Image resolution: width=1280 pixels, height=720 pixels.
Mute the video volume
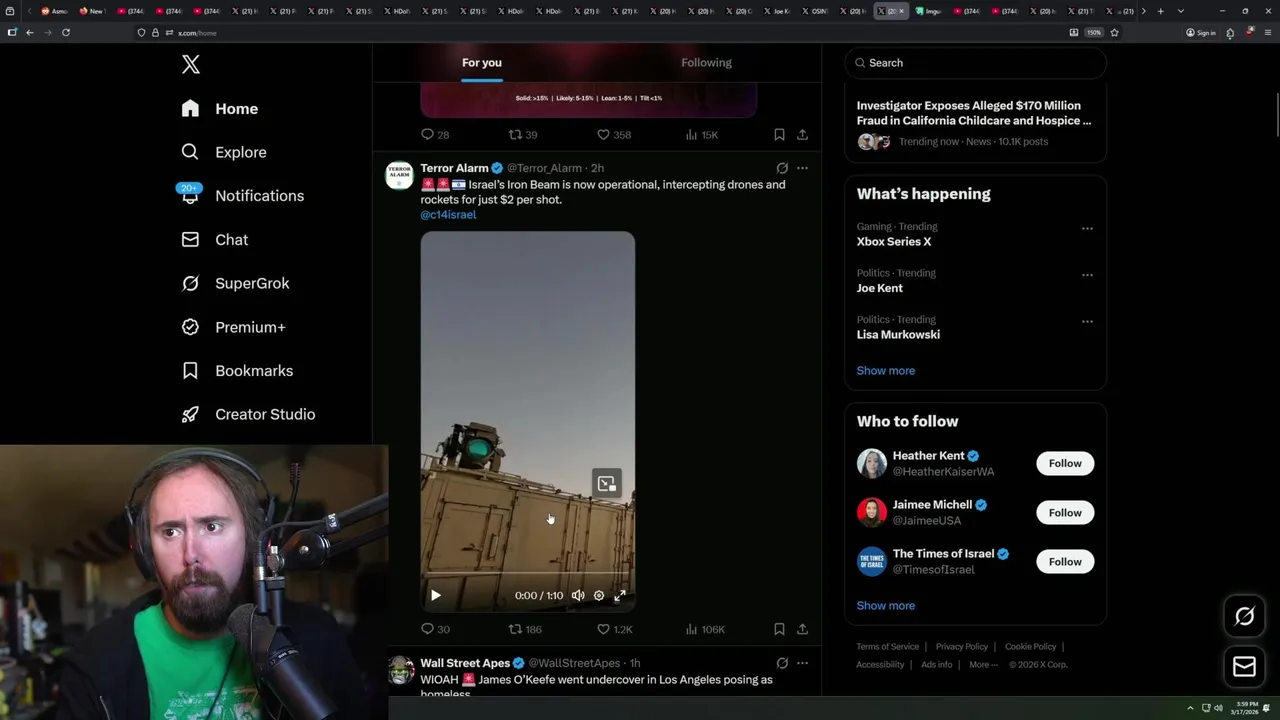point(578,596)
